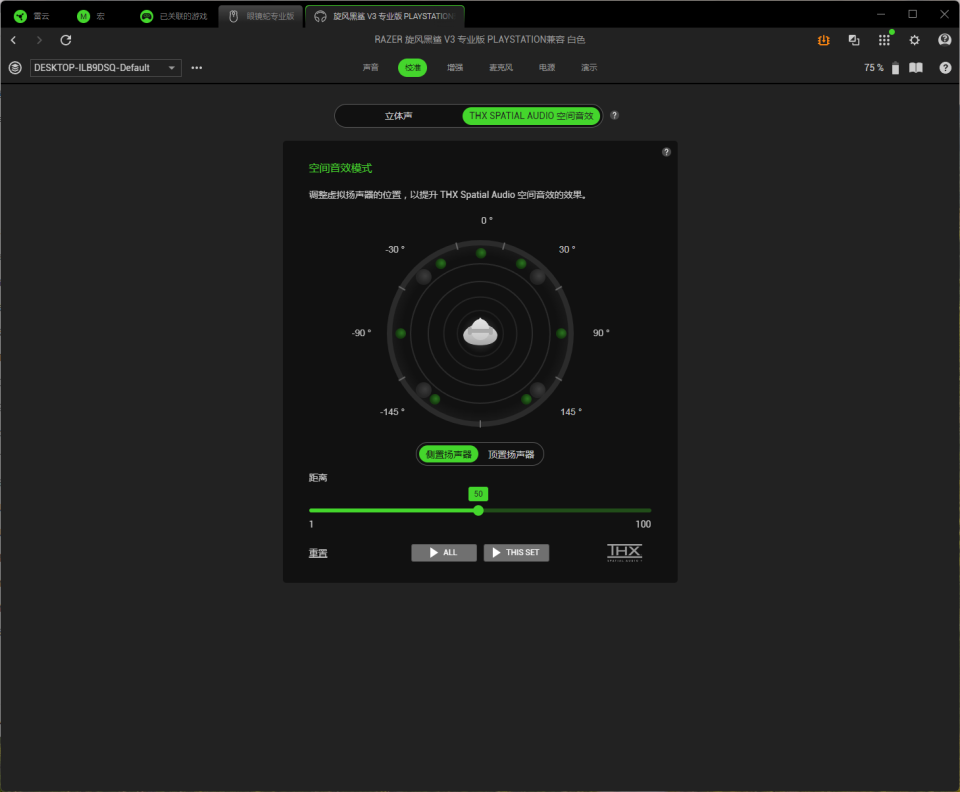The height and width of the screenshot is (792, 960).
Task: Open the user guide book icon
Action: 916,67
